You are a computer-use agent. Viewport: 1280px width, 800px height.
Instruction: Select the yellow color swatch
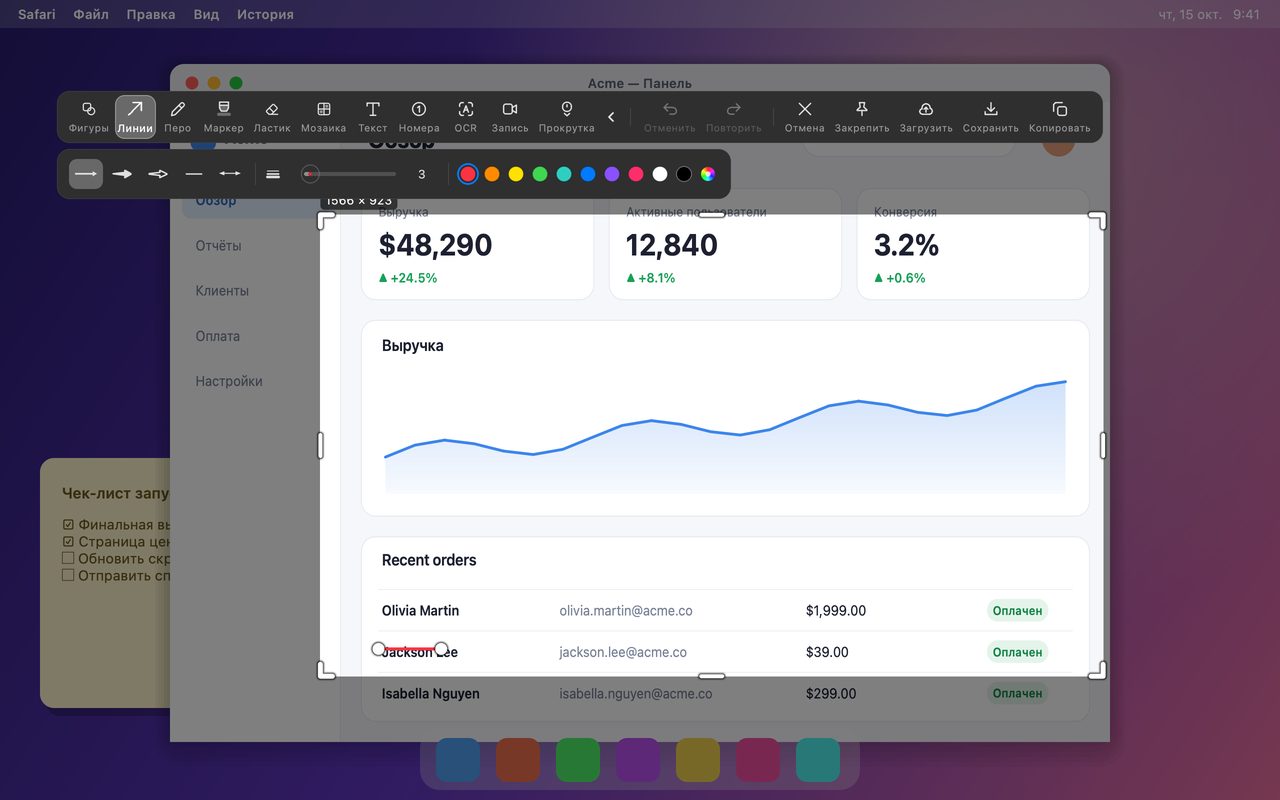(x=516, y=174)
